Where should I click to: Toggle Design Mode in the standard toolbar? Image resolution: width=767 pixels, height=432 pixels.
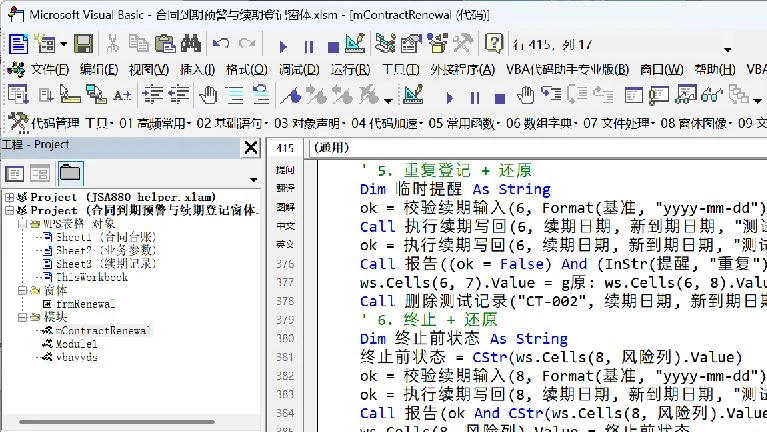pos(355,44)
